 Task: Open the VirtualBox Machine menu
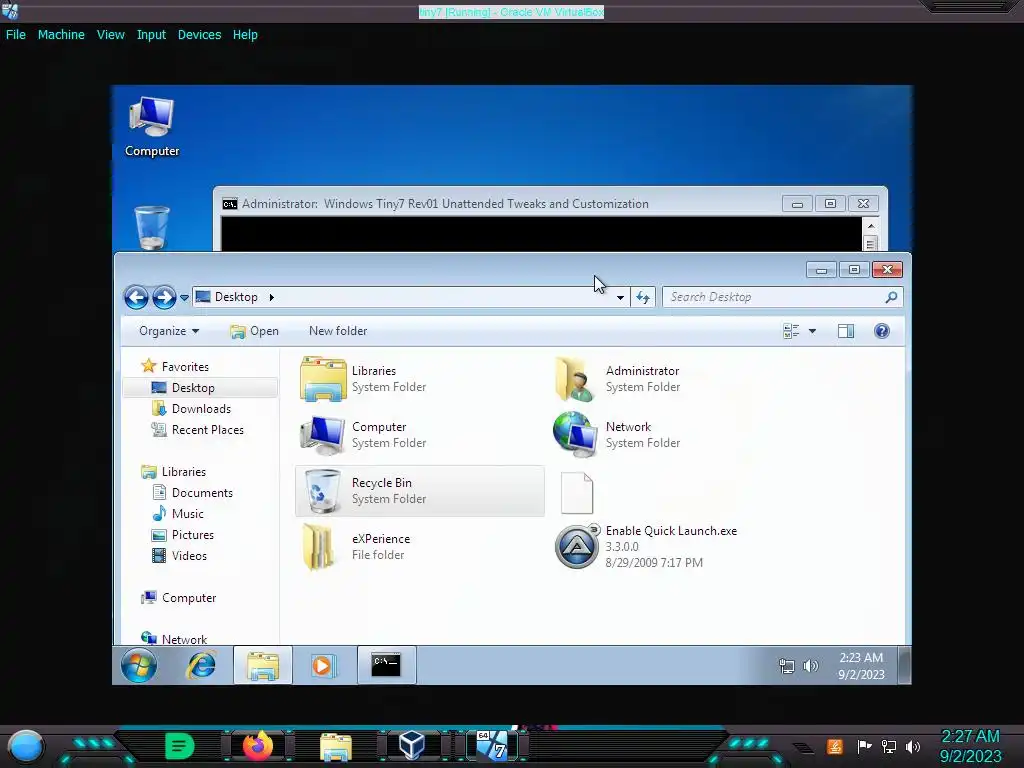click(61, 35)
